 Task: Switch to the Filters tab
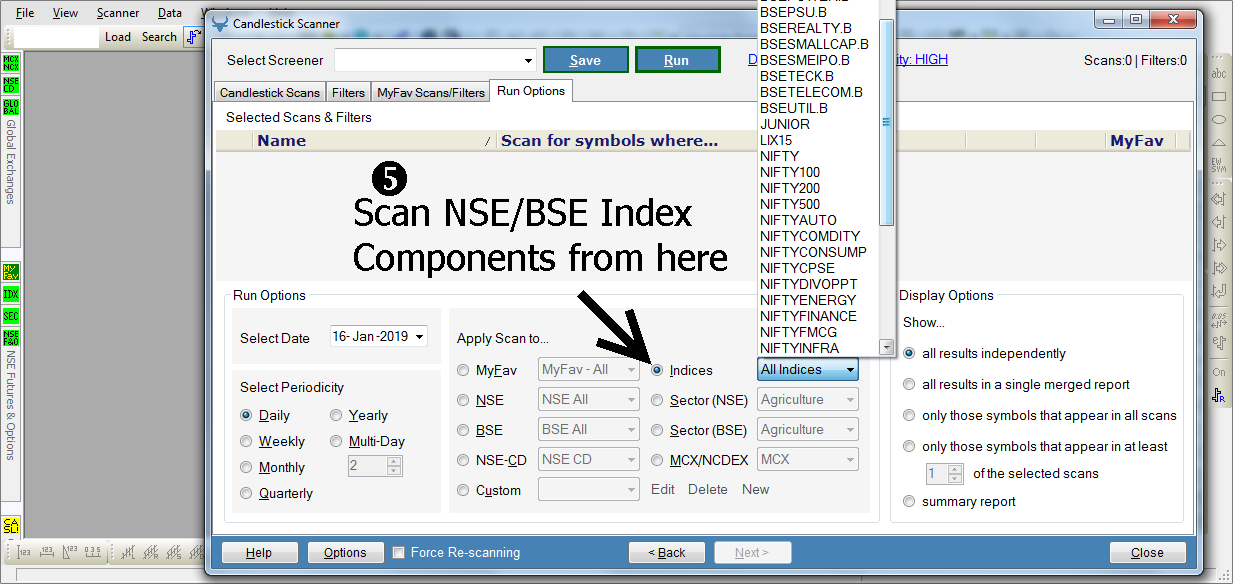(348, 92)
